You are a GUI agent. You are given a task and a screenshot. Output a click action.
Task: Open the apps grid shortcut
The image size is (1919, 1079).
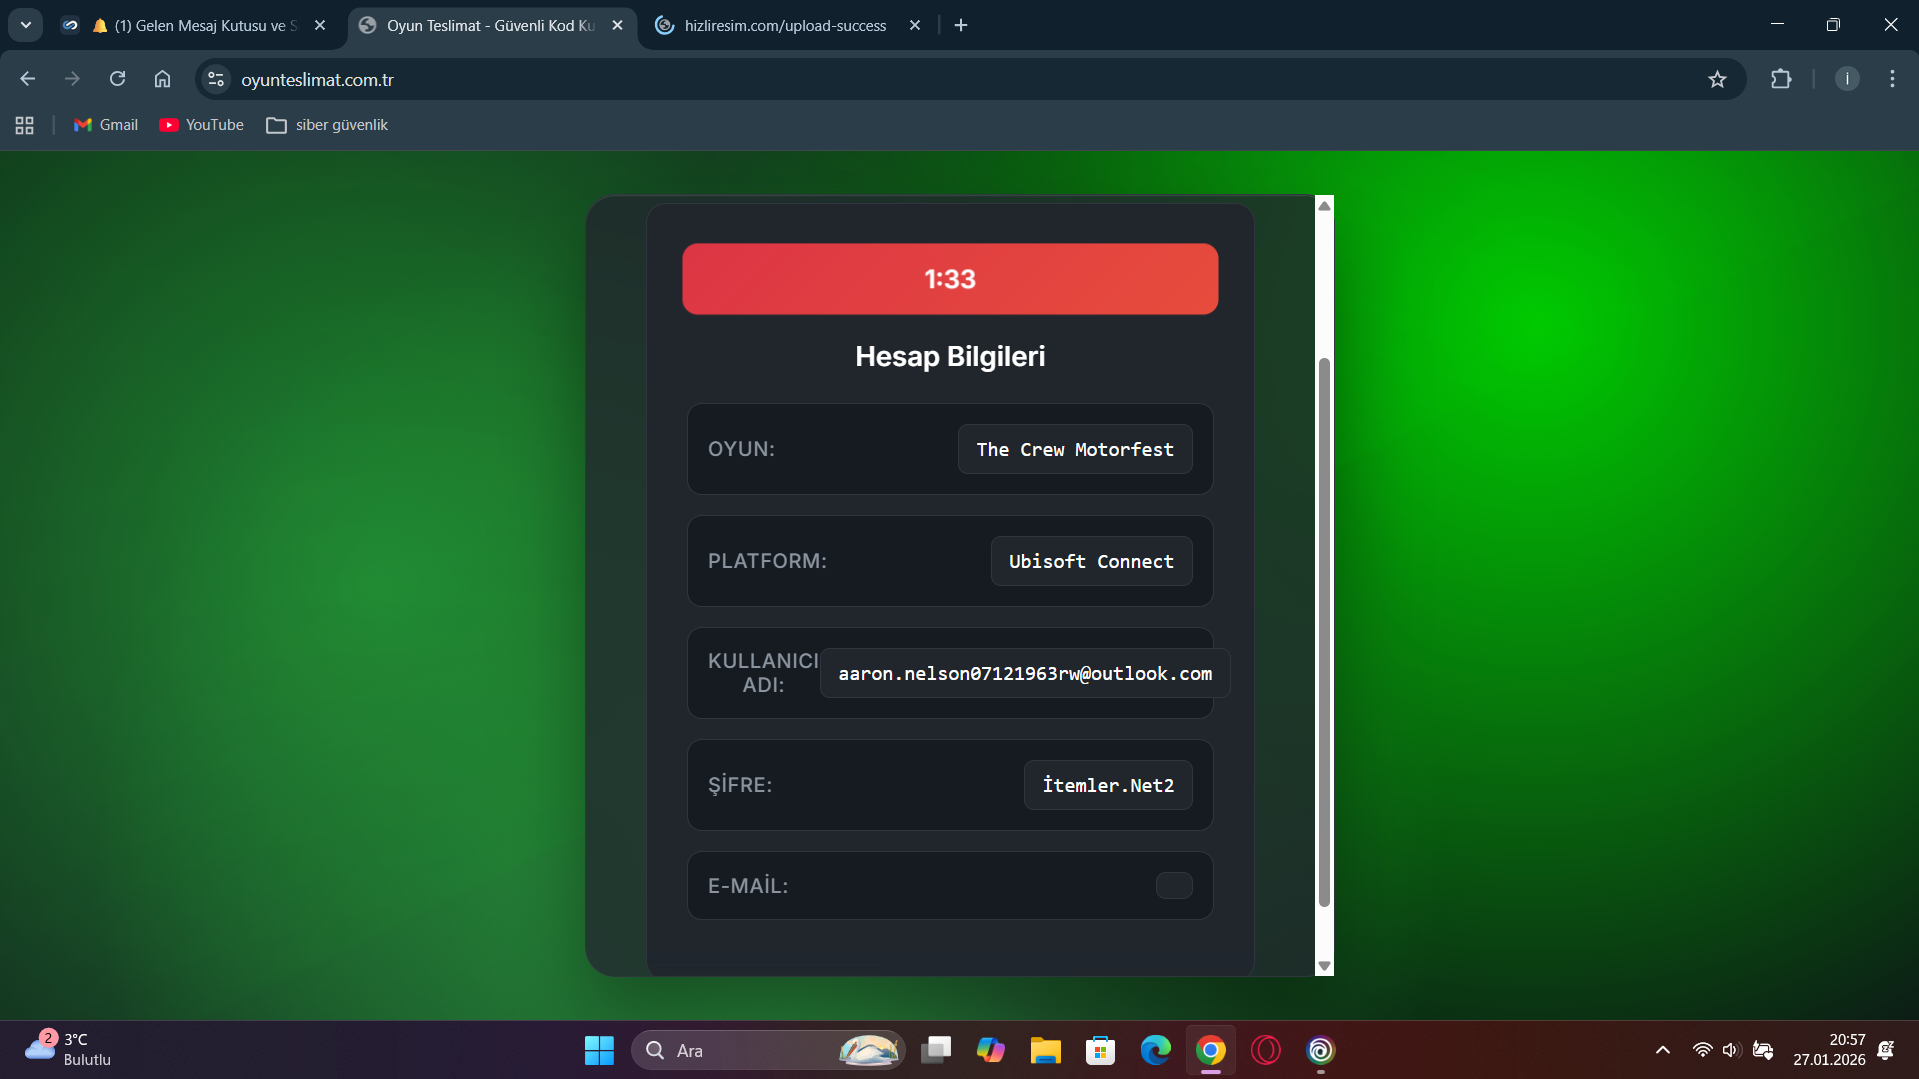pyautogui.click(x=25, y=125)
